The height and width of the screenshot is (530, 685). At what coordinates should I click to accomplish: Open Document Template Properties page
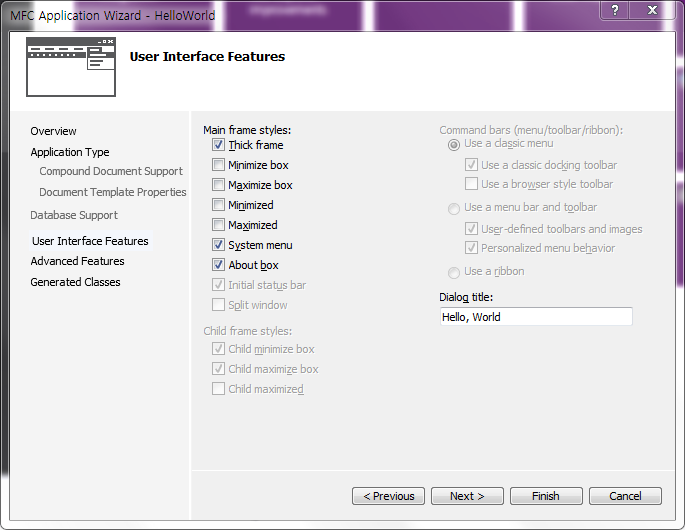click(113, 192)
